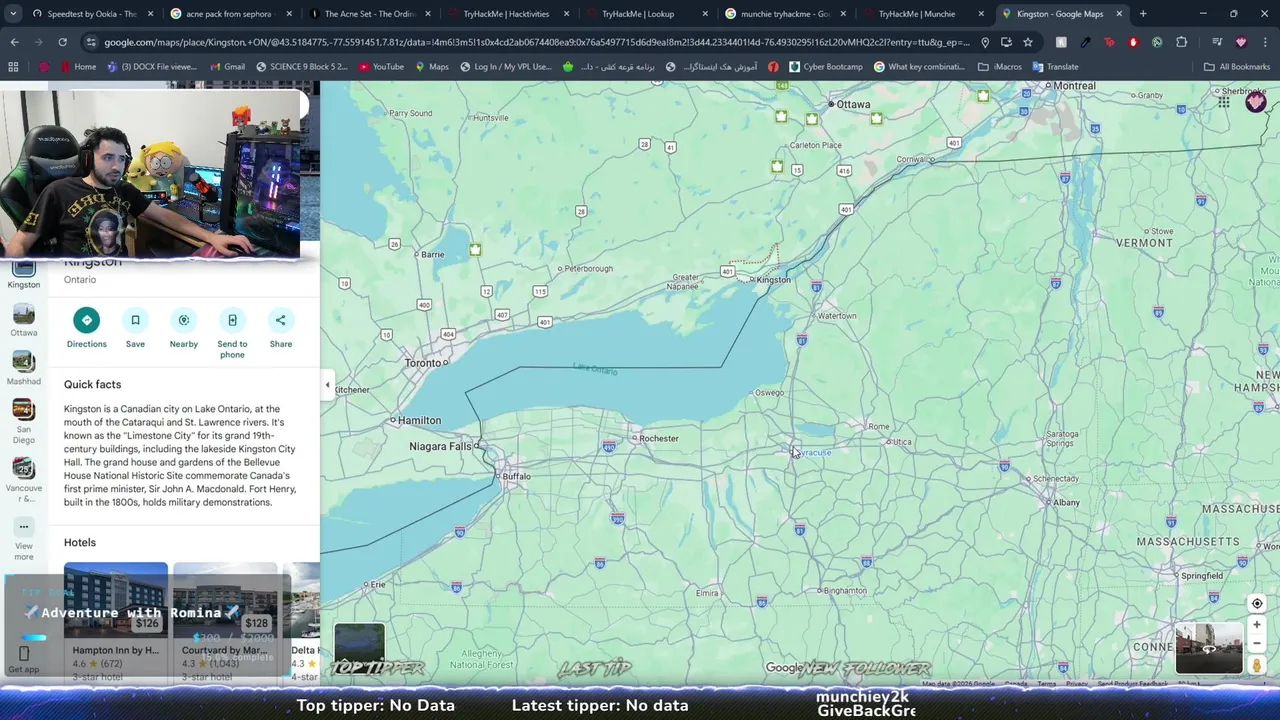Click the Toronto label on the map
Viewport: 1280px width, 720px height.
tap(423, 362)
